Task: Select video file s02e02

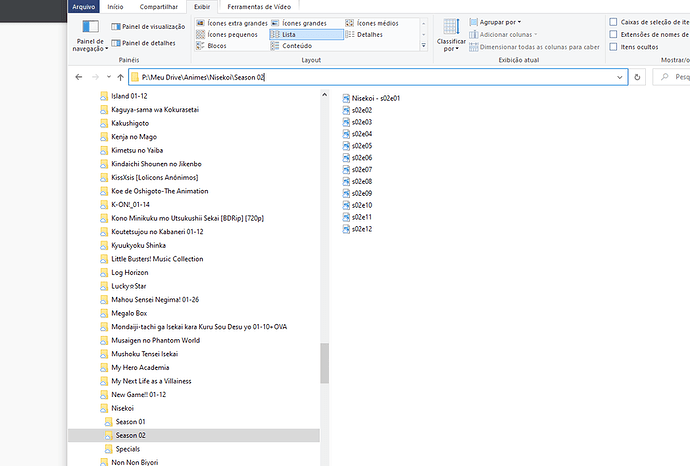Action: [x=357, y=110]
